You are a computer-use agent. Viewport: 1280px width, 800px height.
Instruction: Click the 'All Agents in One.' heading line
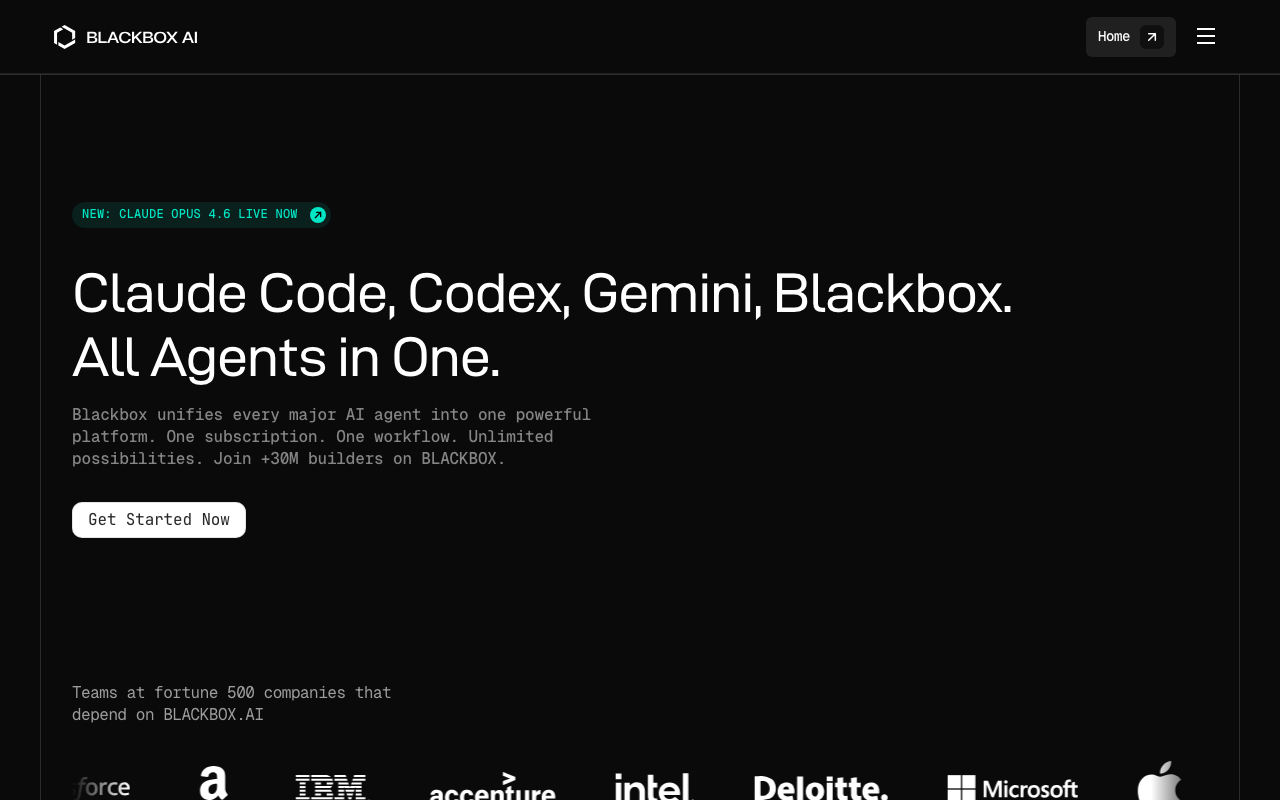click(x=286, y=358)
